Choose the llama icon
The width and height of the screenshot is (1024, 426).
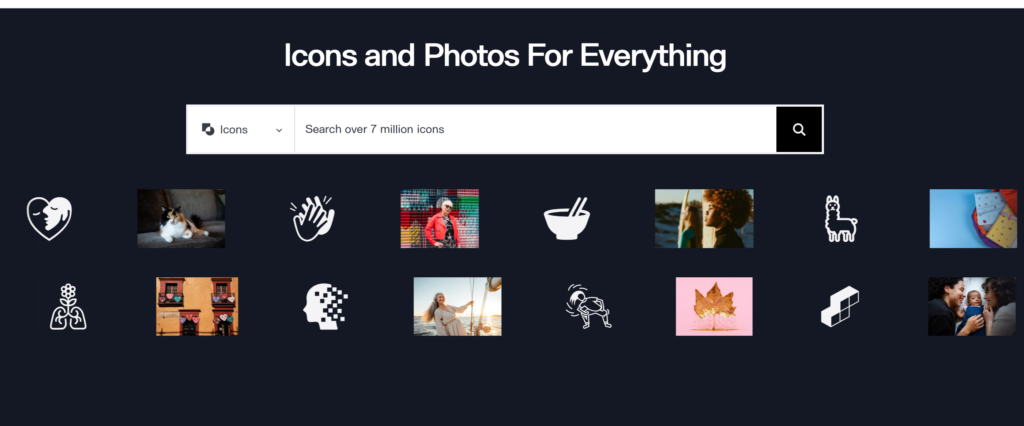tap(840, 218)
